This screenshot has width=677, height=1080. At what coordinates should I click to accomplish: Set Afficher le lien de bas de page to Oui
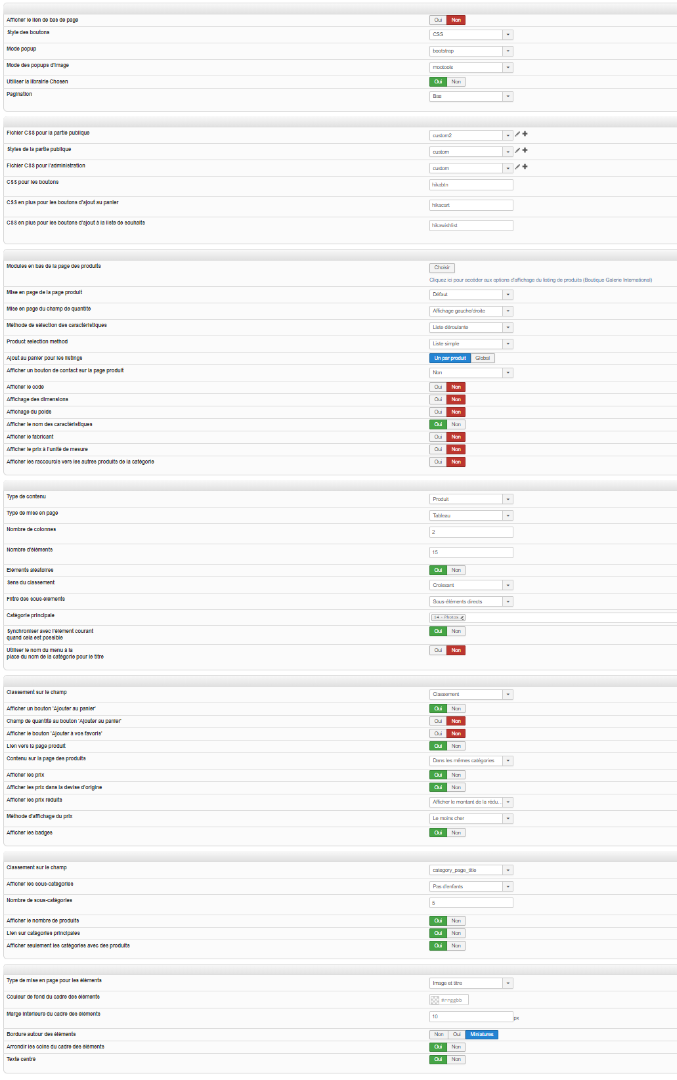(x=438, y=20)
